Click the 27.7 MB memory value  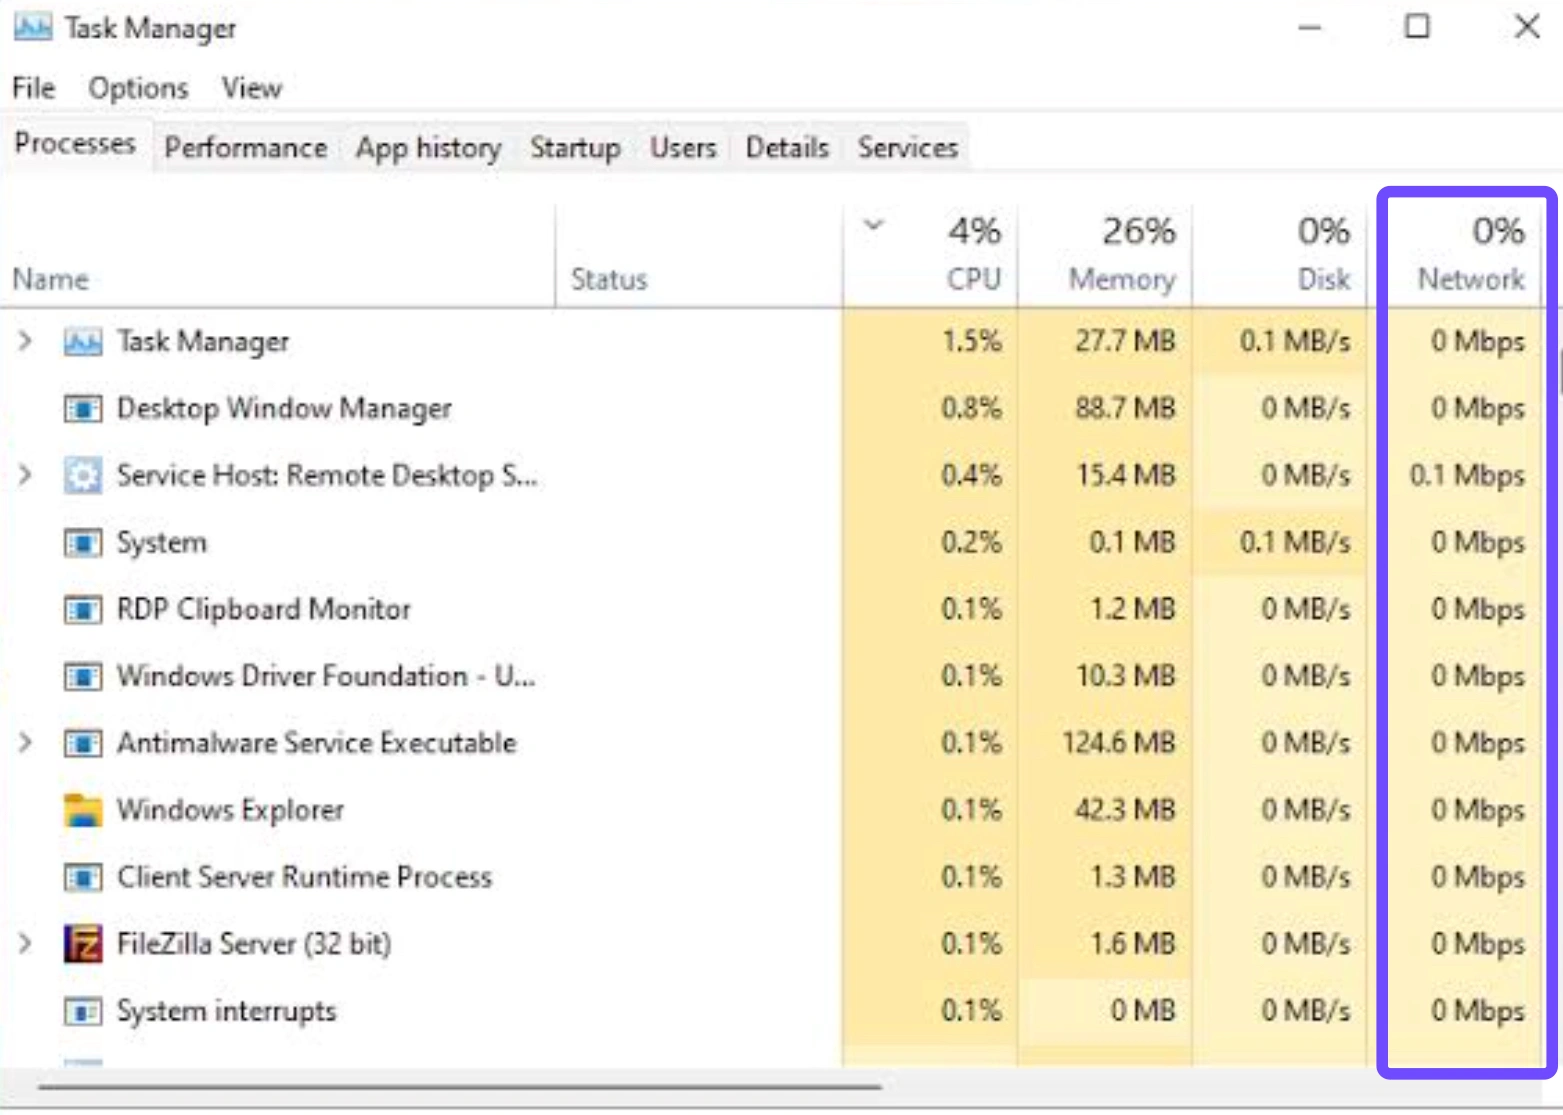pyautogui.click(x=1125, y=342)
